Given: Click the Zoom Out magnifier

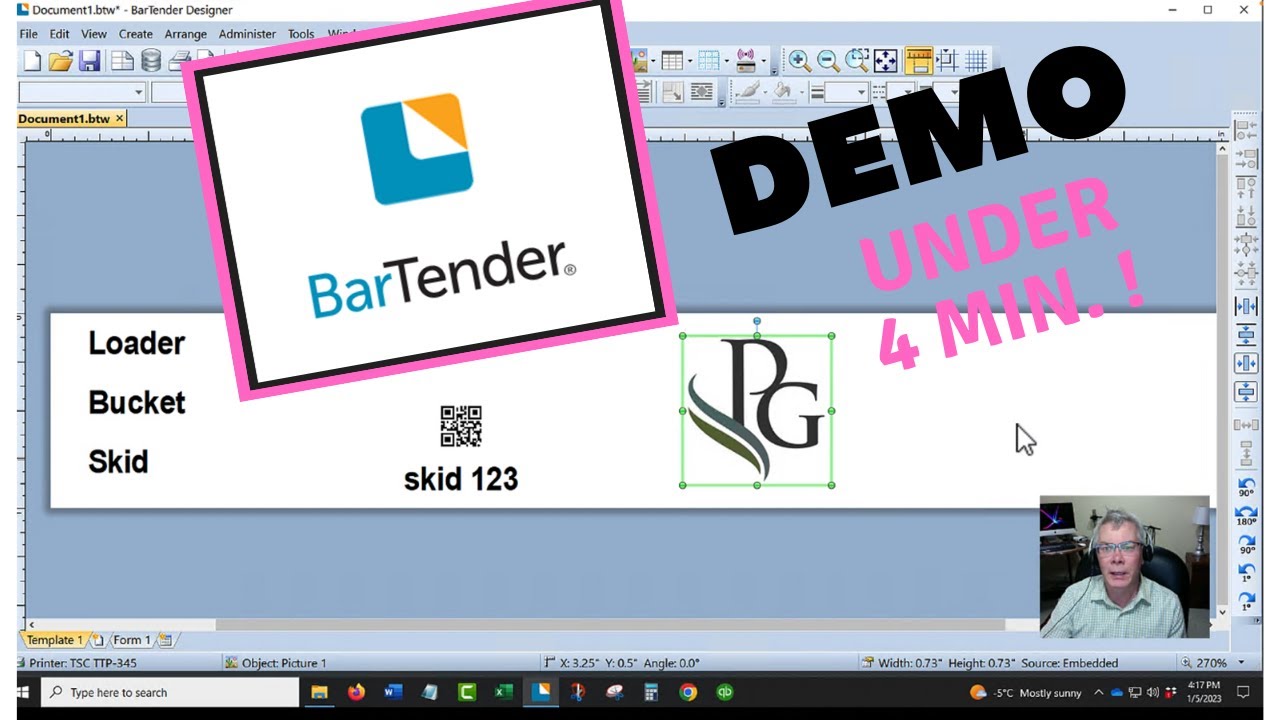Looking at the screenshot, I should 828,61.
